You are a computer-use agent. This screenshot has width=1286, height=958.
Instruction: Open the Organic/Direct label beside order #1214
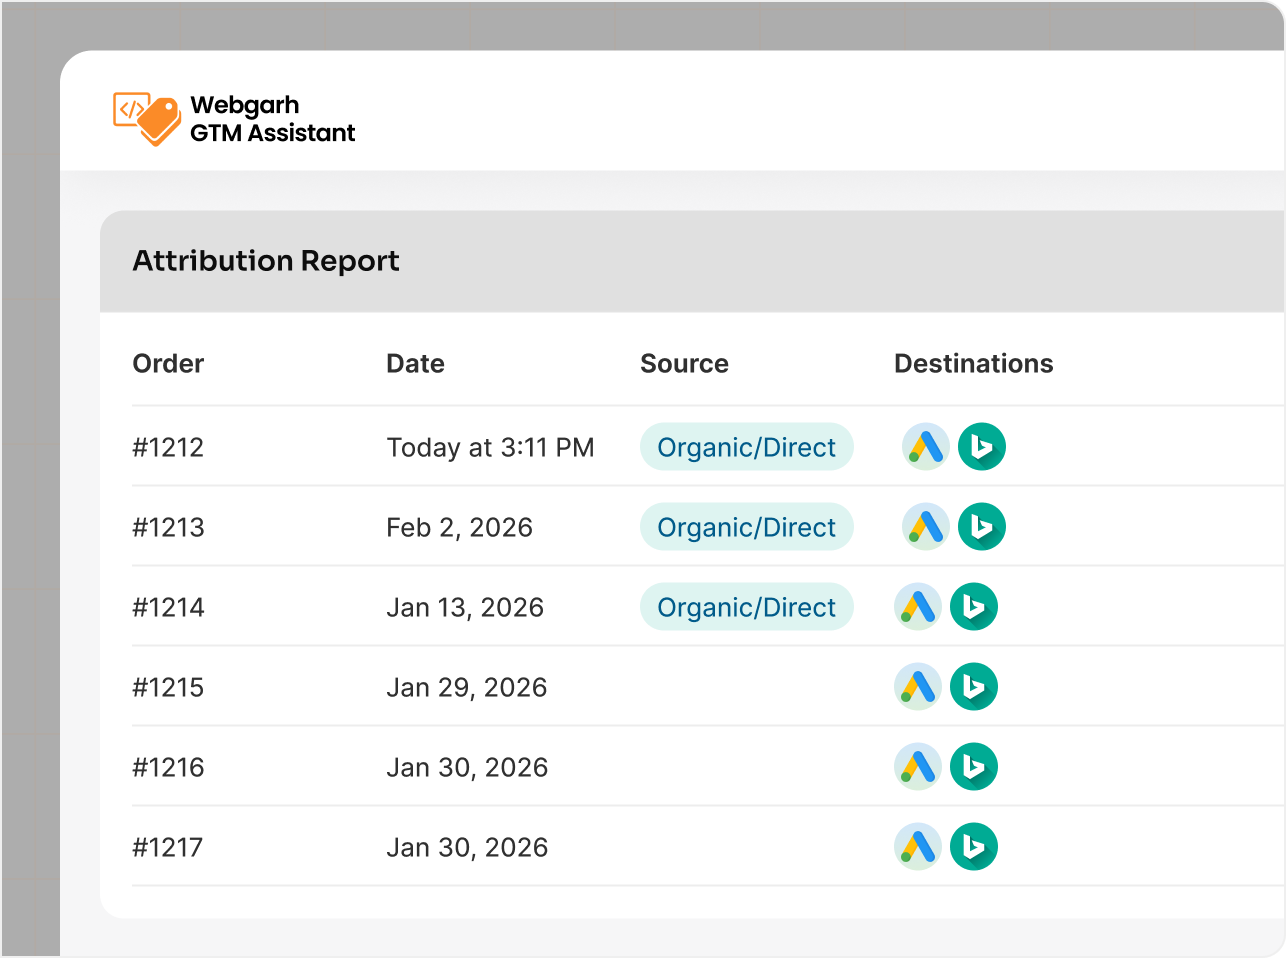[746, 607]
